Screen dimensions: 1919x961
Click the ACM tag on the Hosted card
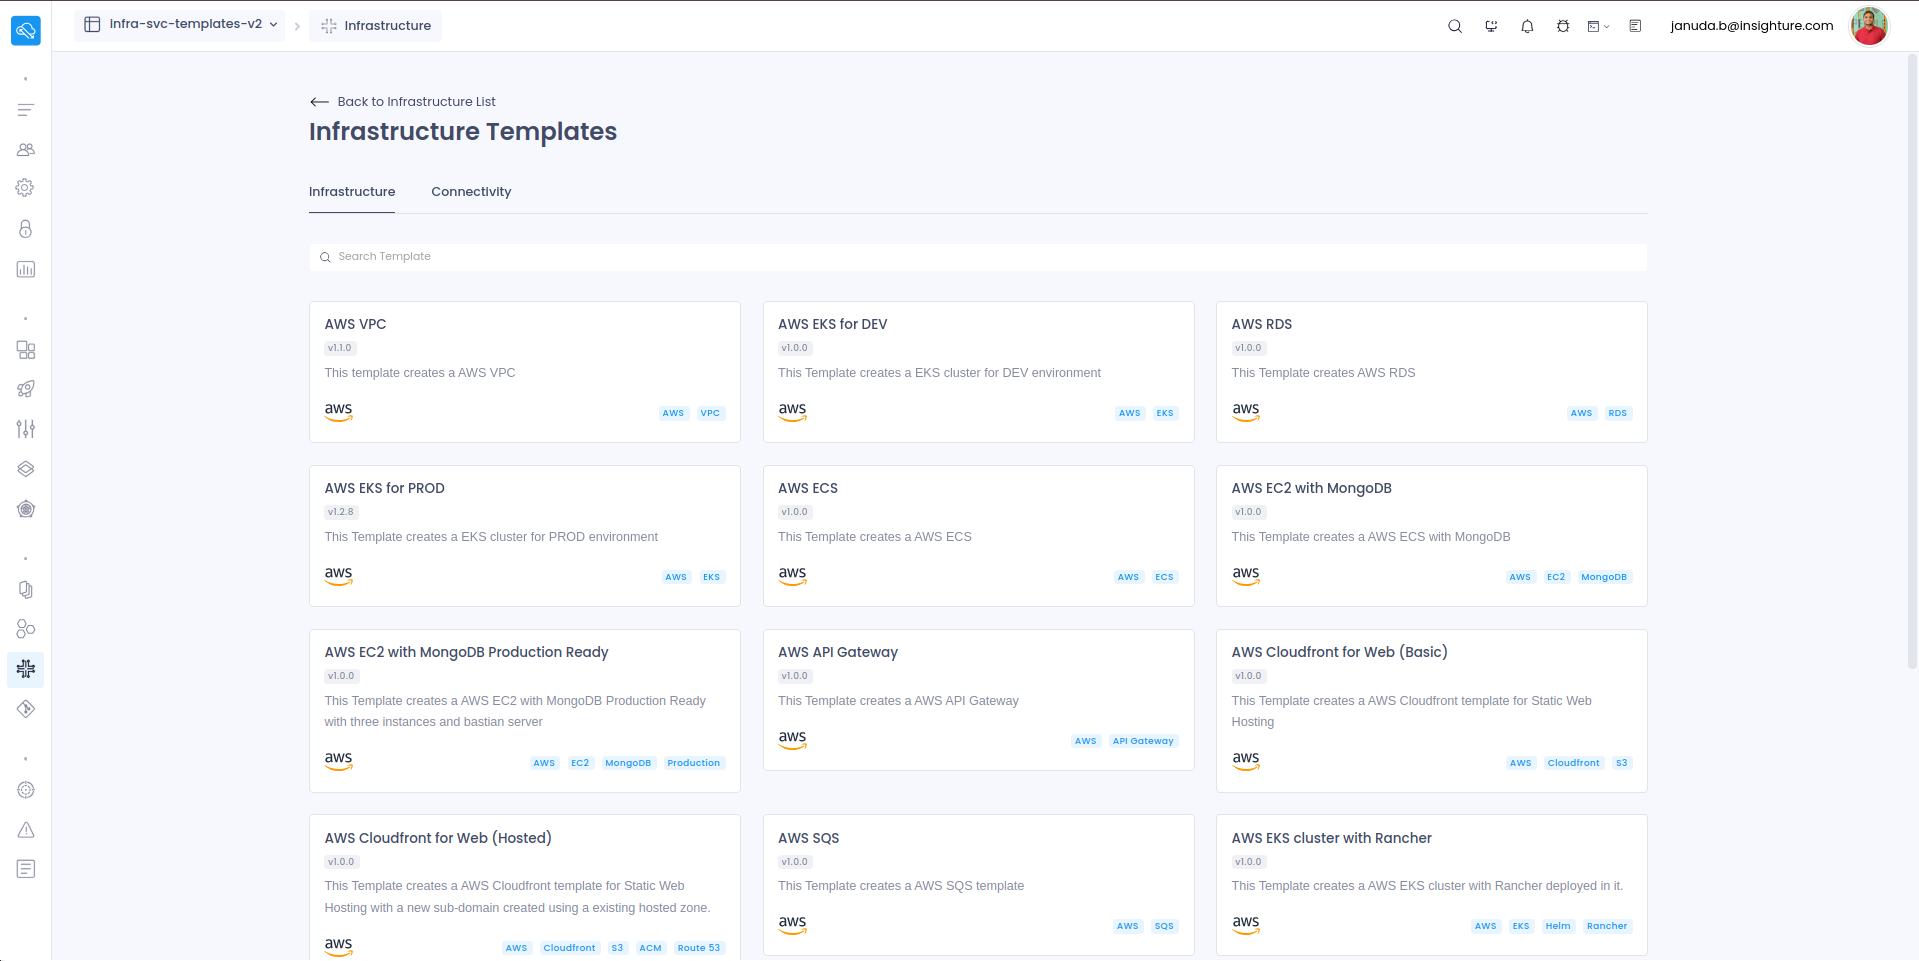pos(651,948)
